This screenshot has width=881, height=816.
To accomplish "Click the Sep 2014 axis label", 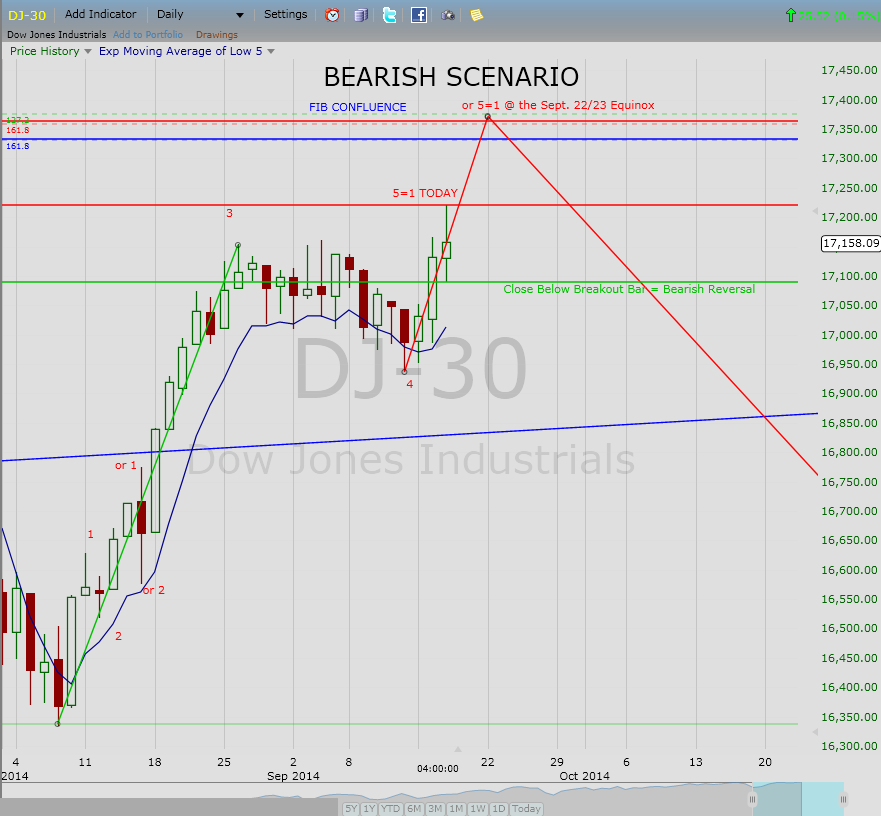I will click(x=293, y=776).
